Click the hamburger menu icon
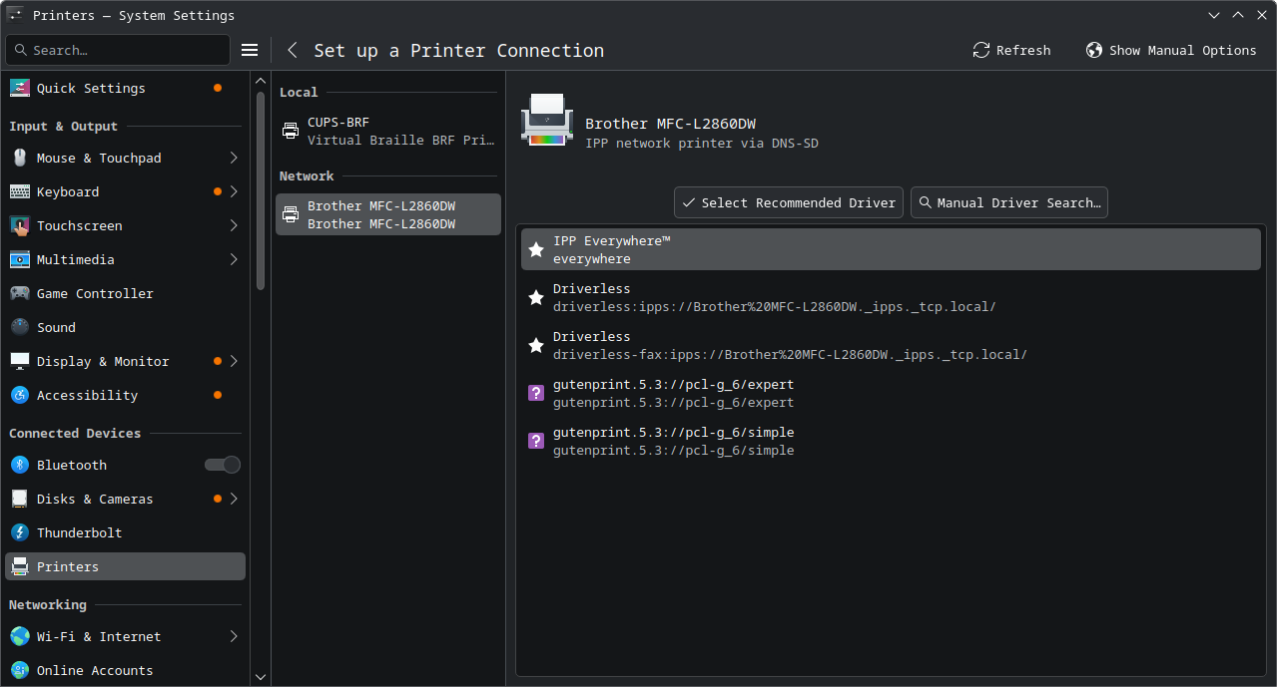The image size is (1277, 687). [x=250, y=50]
